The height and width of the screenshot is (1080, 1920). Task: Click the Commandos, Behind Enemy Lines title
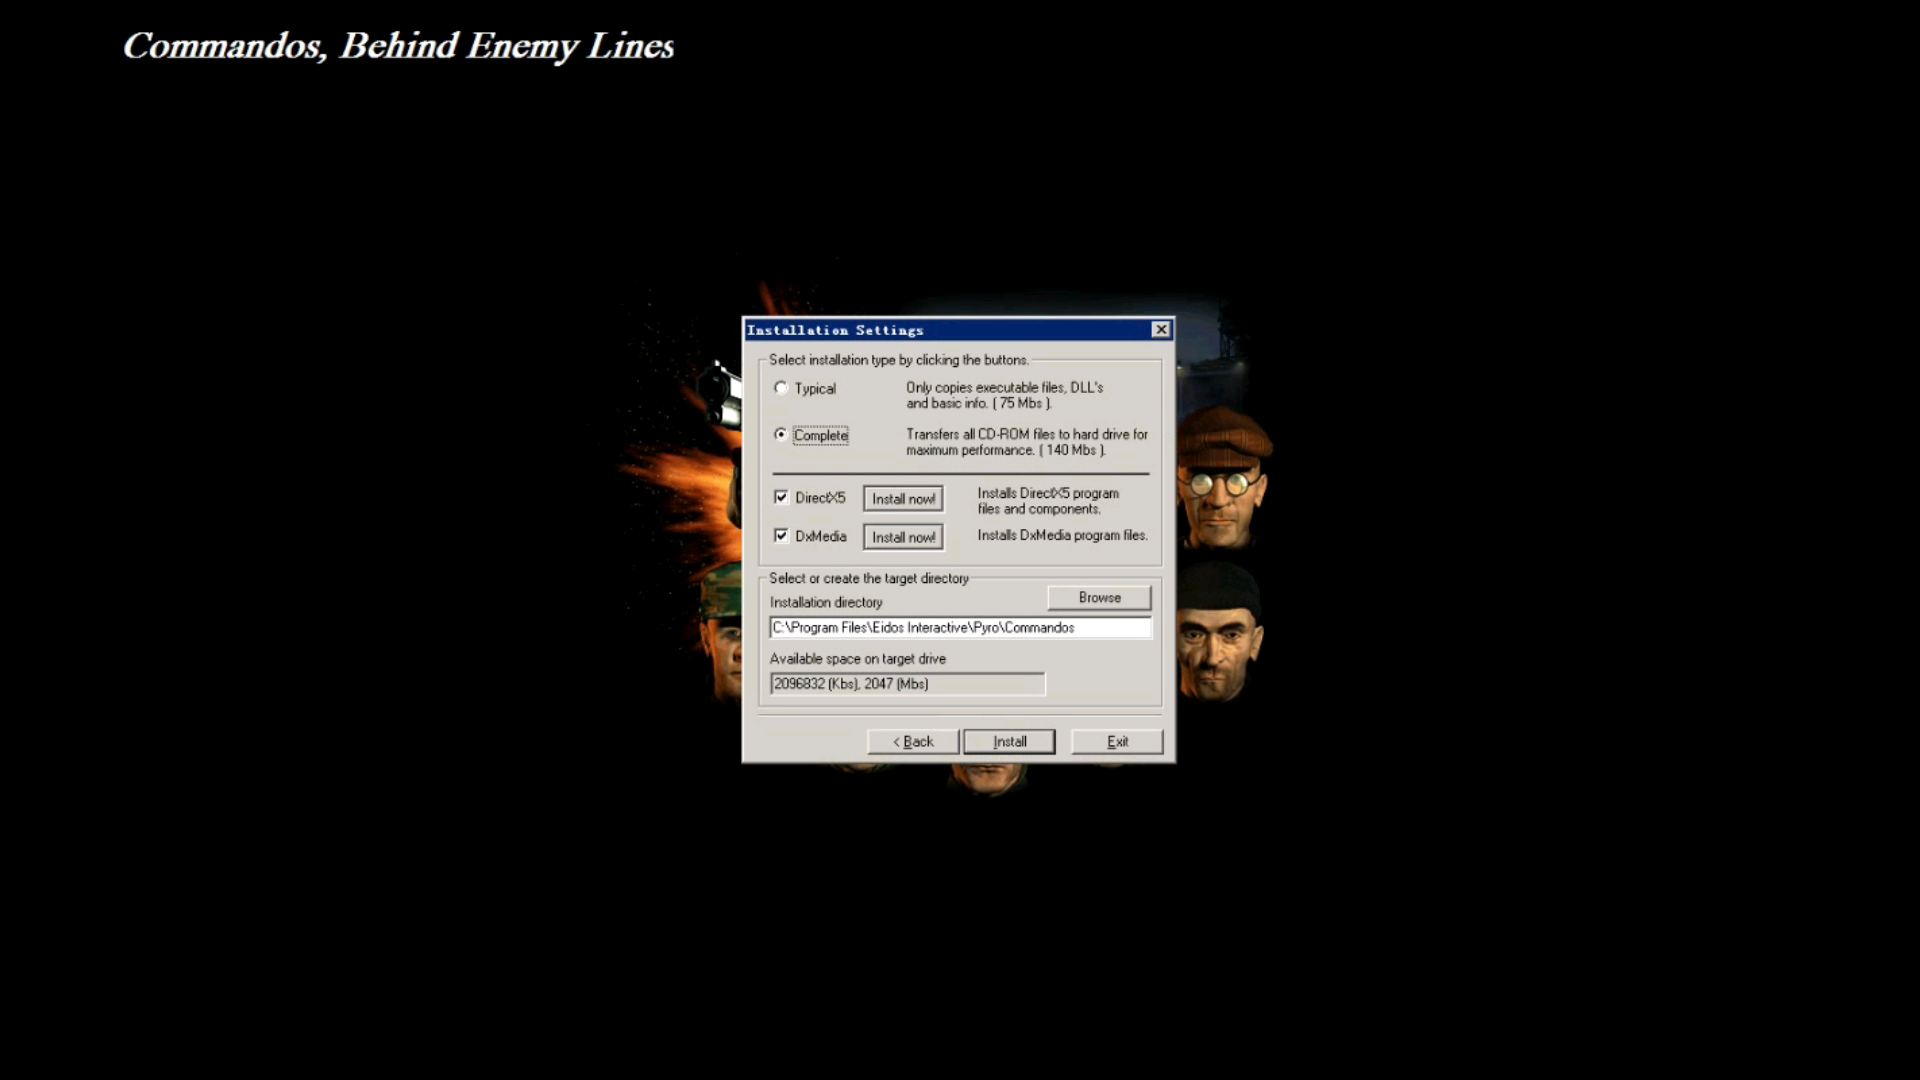398,47
